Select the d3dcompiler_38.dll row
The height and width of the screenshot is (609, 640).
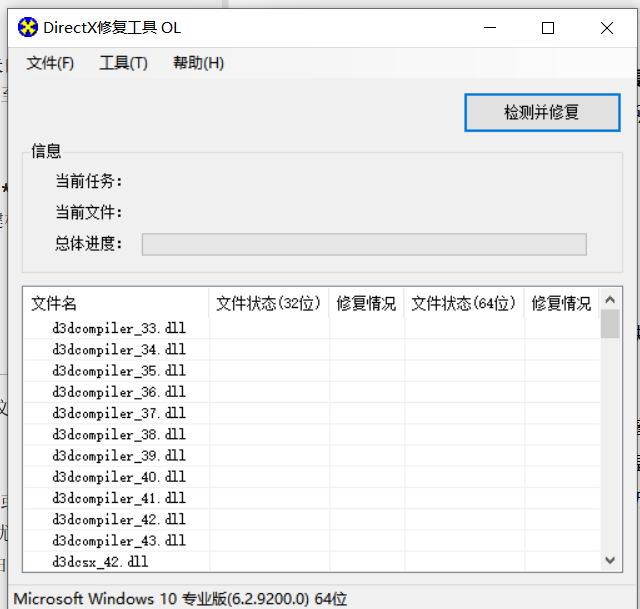tap(311, 434)
